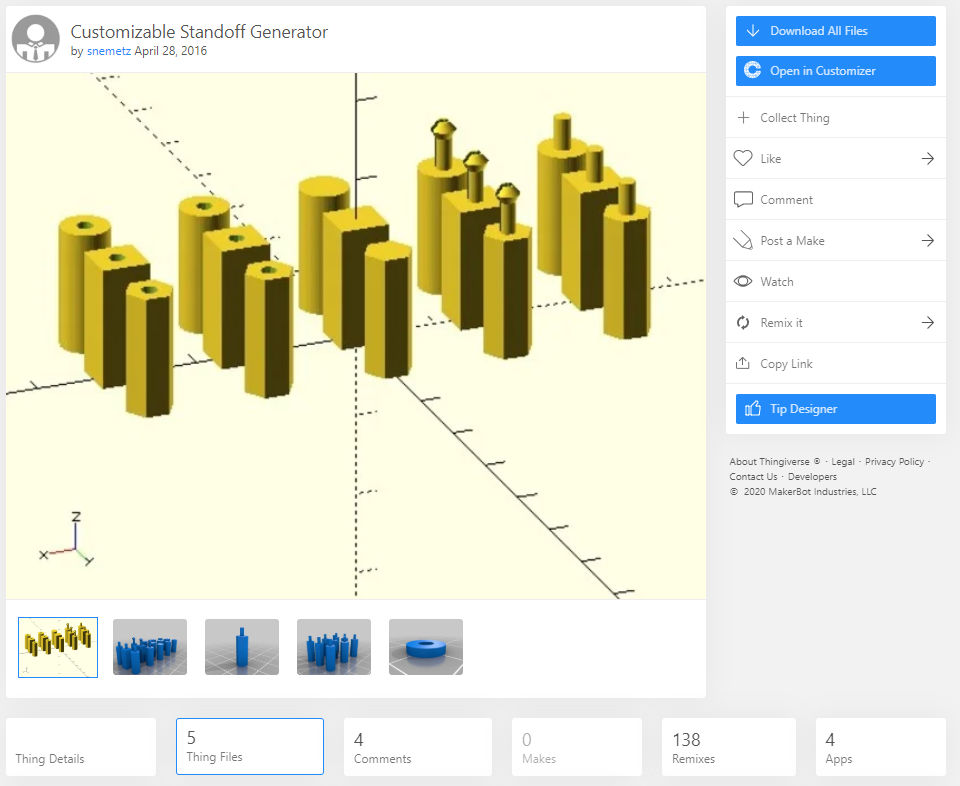Click the pencil icon for Post a Make

743,240
